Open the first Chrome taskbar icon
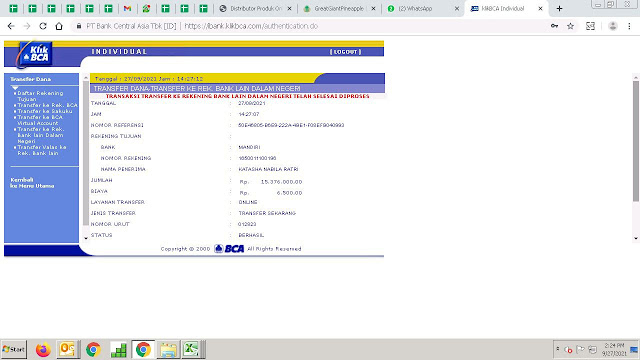The image size is (640, 360). click(x=93, y=350)
